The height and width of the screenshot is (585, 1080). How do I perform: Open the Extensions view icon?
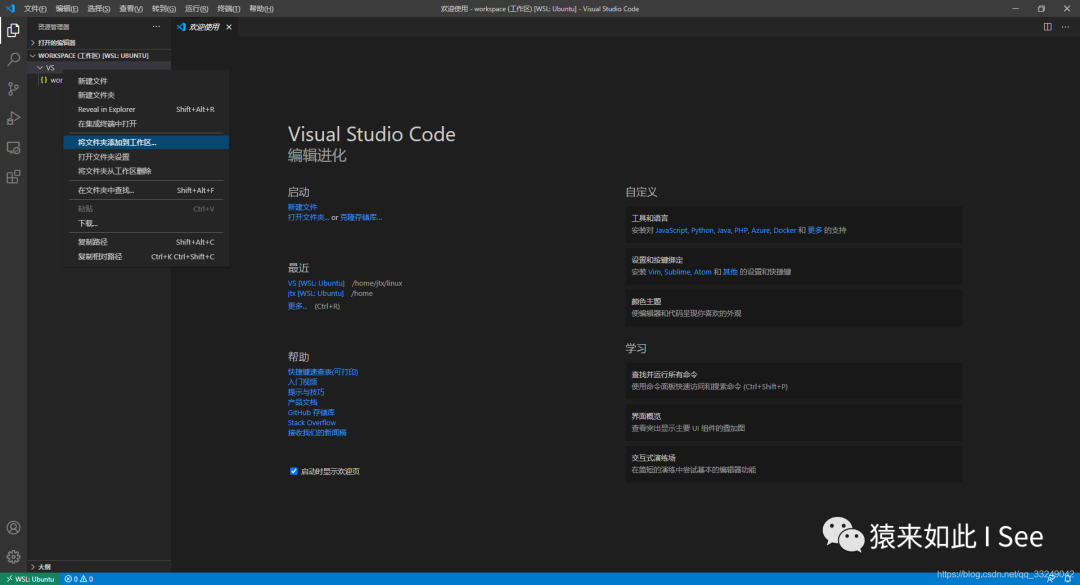(13, 177)
